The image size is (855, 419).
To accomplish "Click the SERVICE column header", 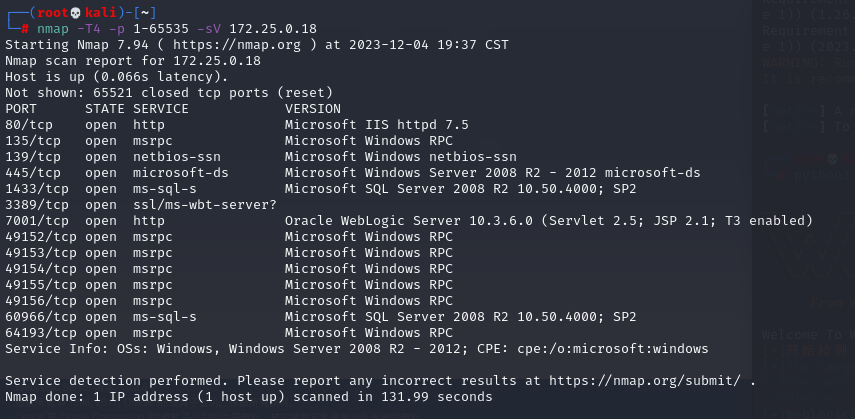I will click(161, 109).
